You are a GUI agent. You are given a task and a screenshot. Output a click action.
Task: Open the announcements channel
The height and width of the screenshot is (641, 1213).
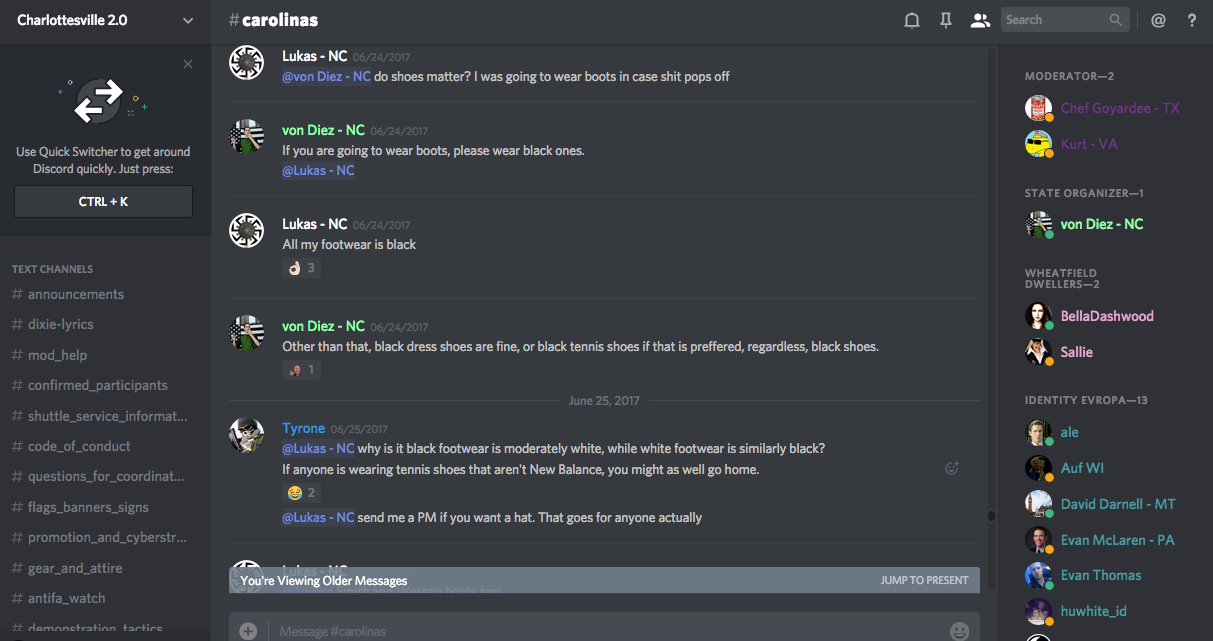tap(76, 294)
